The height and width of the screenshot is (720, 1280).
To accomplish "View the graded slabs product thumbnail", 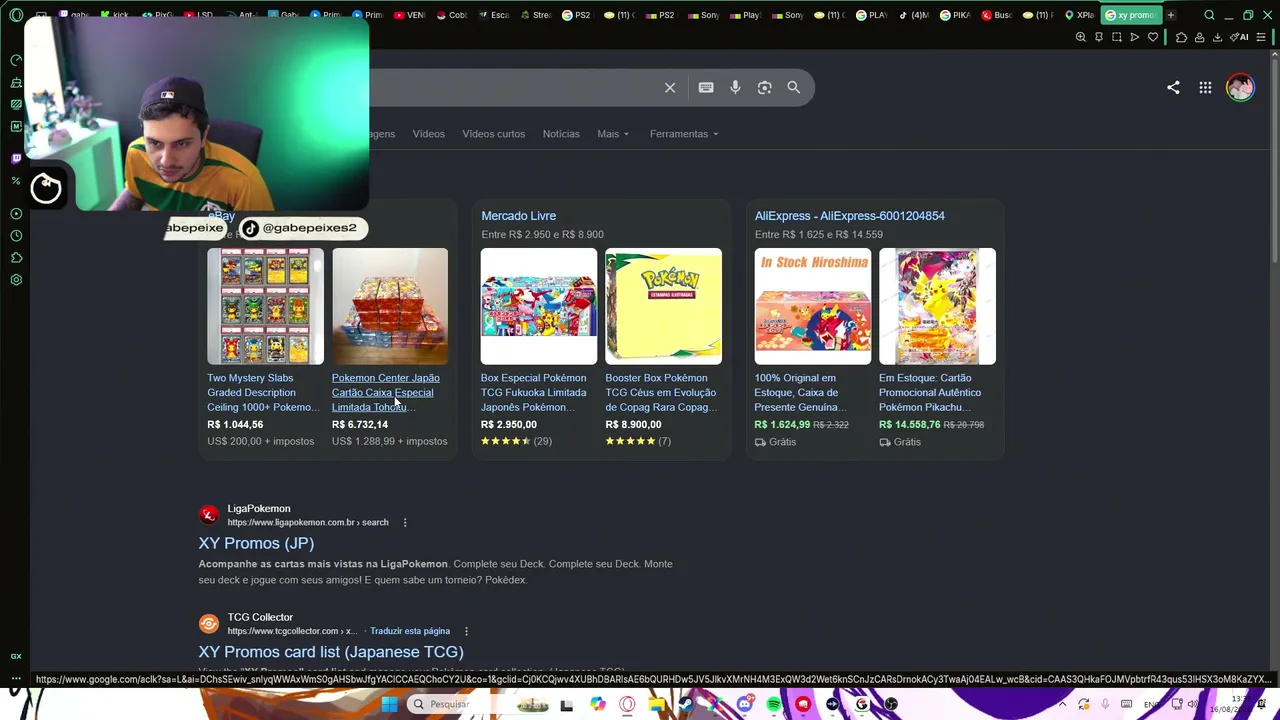I will 265,306.
